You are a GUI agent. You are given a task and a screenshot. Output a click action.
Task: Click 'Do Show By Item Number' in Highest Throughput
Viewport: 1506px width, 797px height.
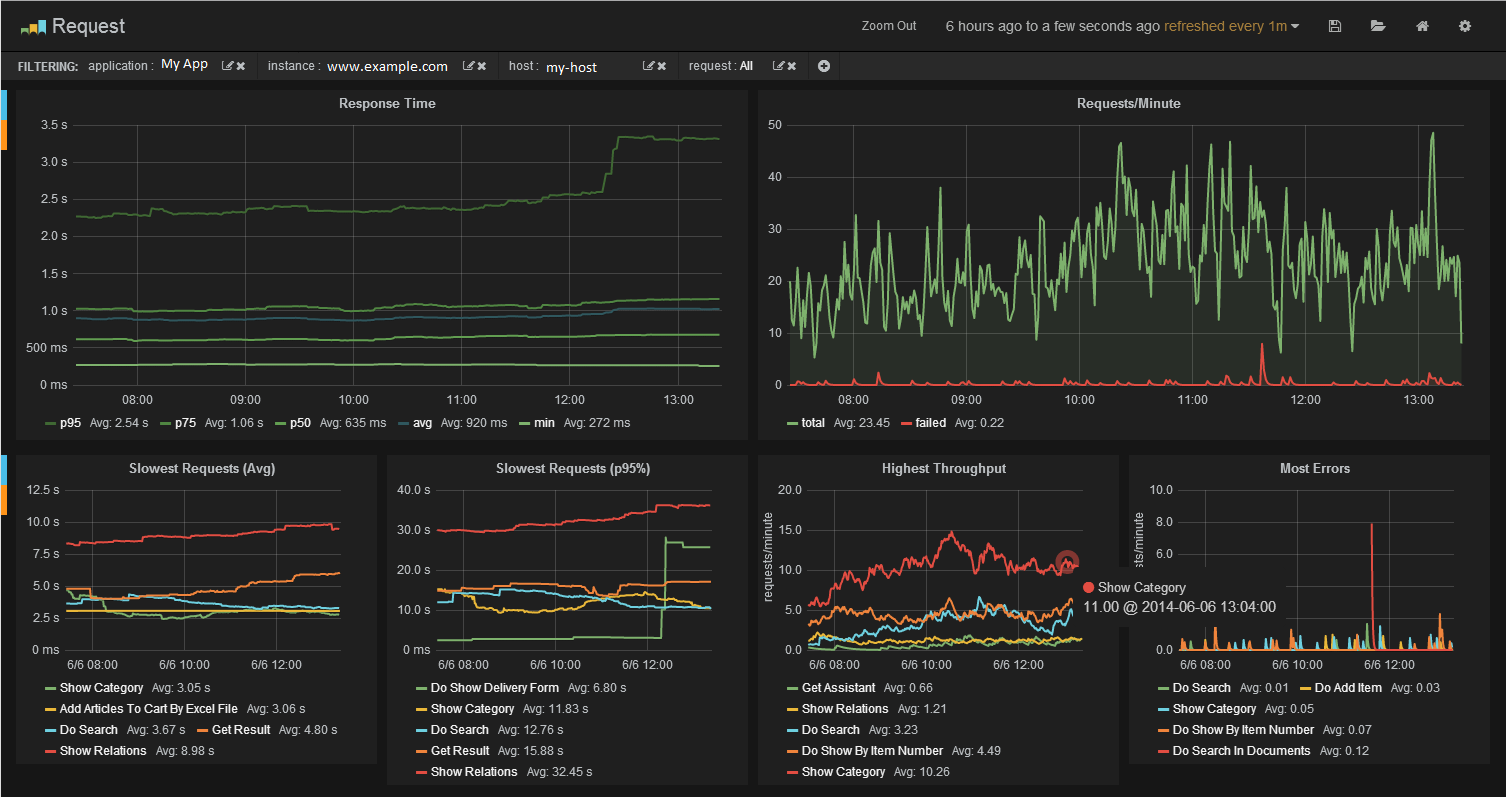click(872, 751)
